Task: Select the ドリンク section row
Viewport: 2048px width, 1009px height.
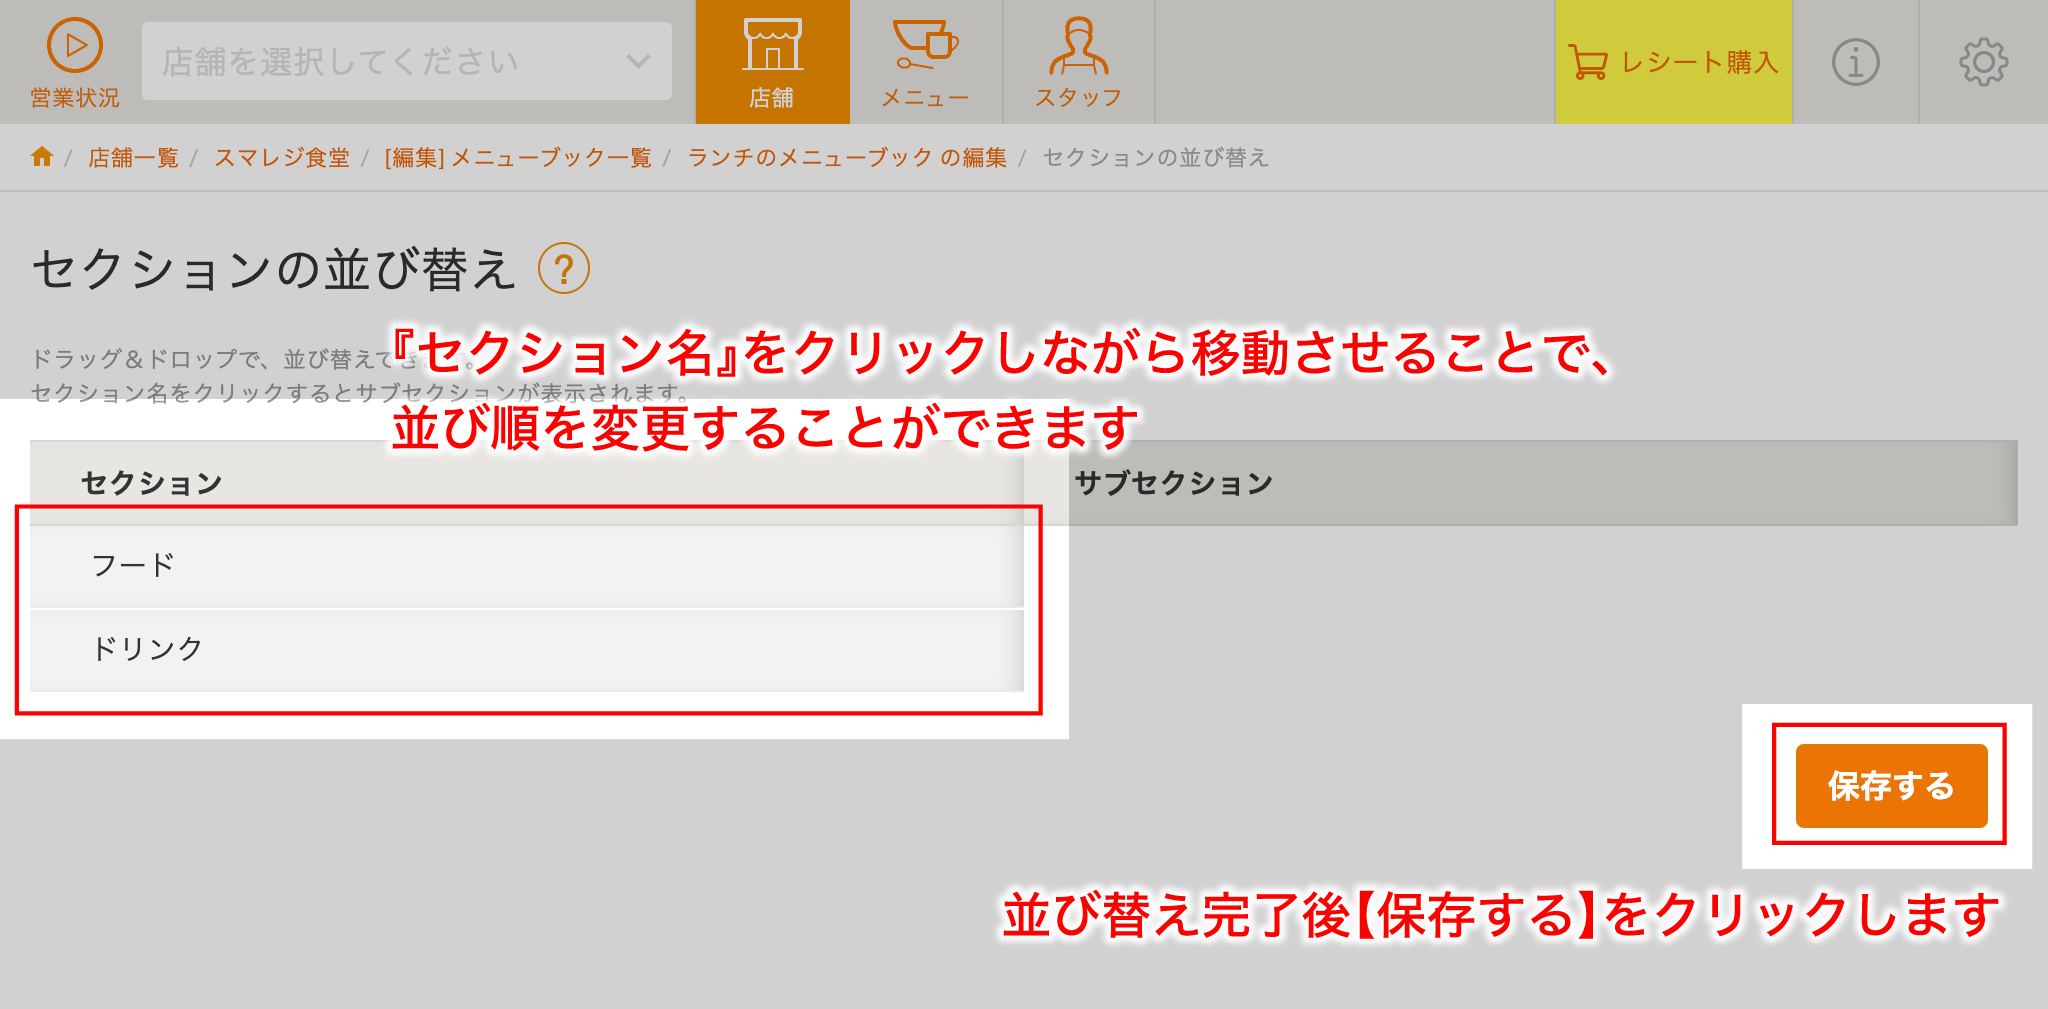Action: click(x=527, y=650)
